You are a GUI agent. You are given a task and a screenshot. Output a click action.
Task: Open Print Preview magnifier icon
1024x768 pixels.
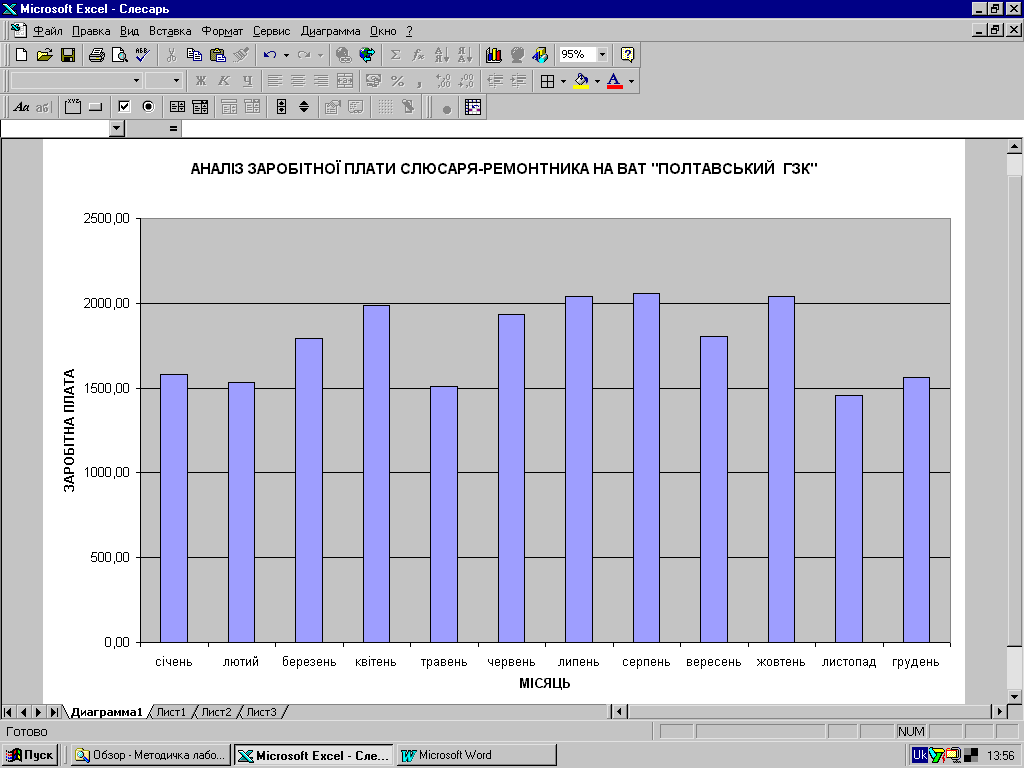(120, 55)
